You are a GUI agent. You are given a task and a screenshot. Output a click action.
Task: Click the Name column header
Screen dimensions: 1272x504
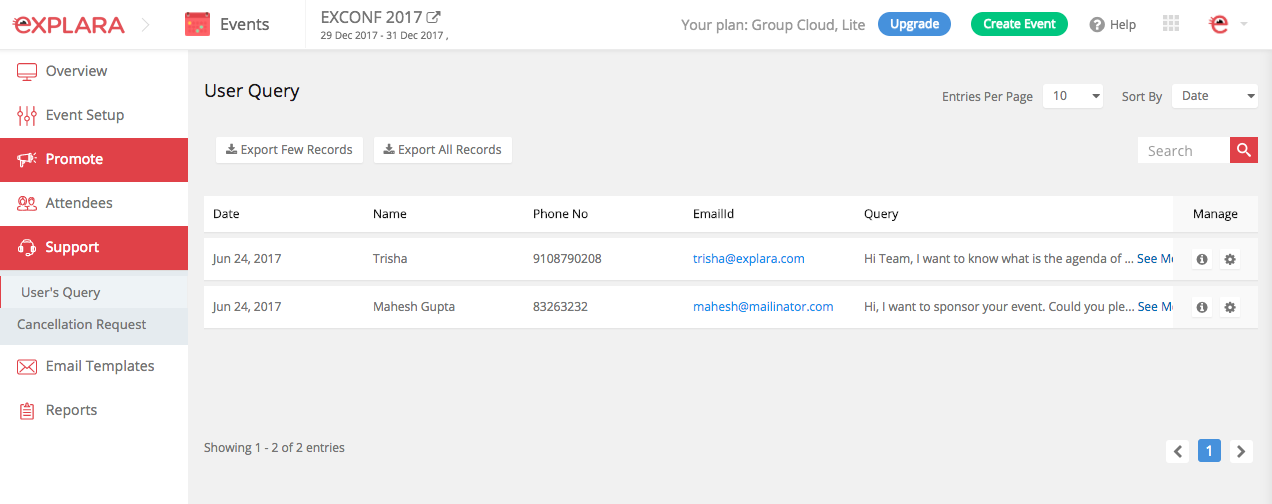click(x=390, y=214)
